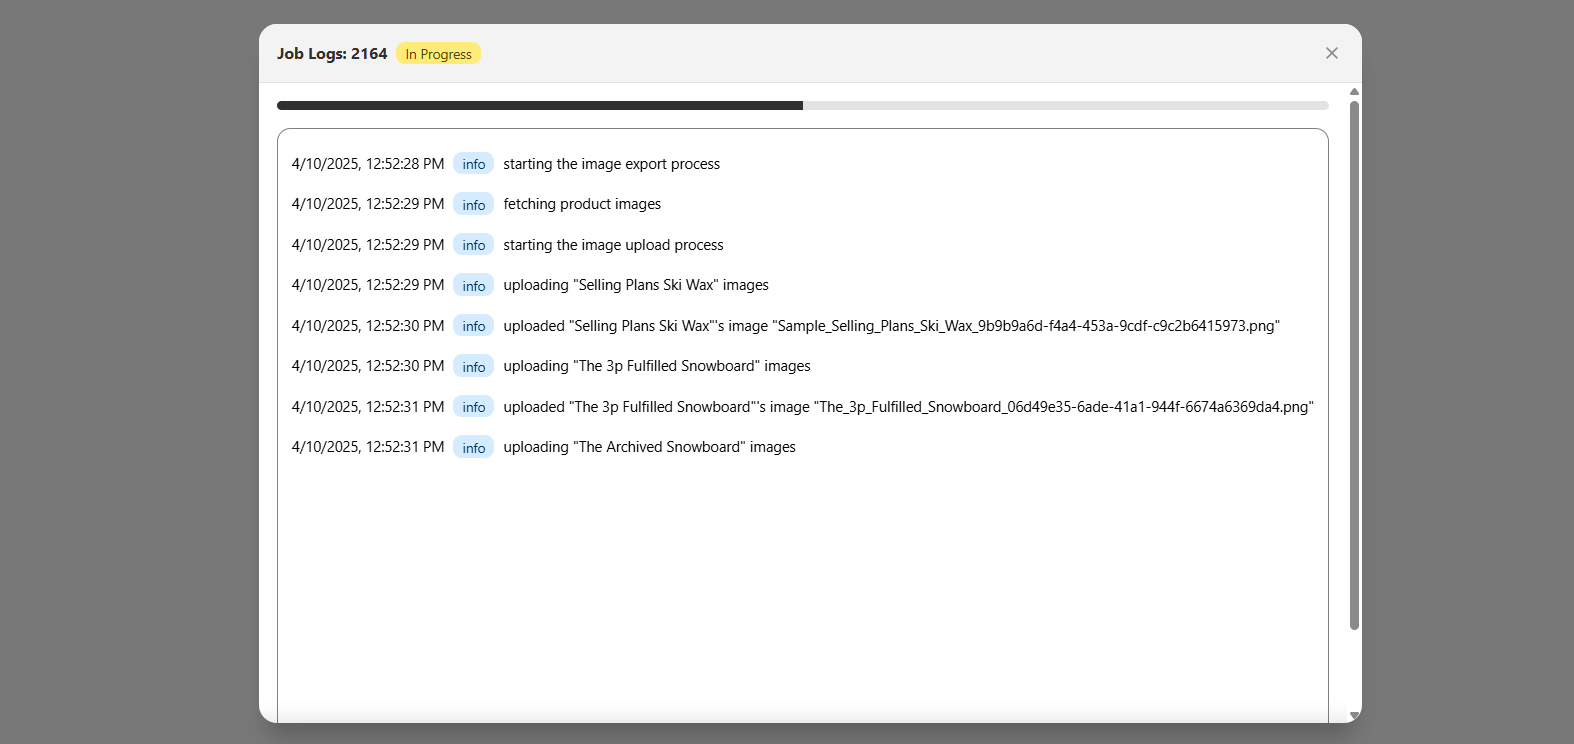
Task: Click the last log entry's 12:52:31 PM timestamp
Action: click(x=367, y=447)
